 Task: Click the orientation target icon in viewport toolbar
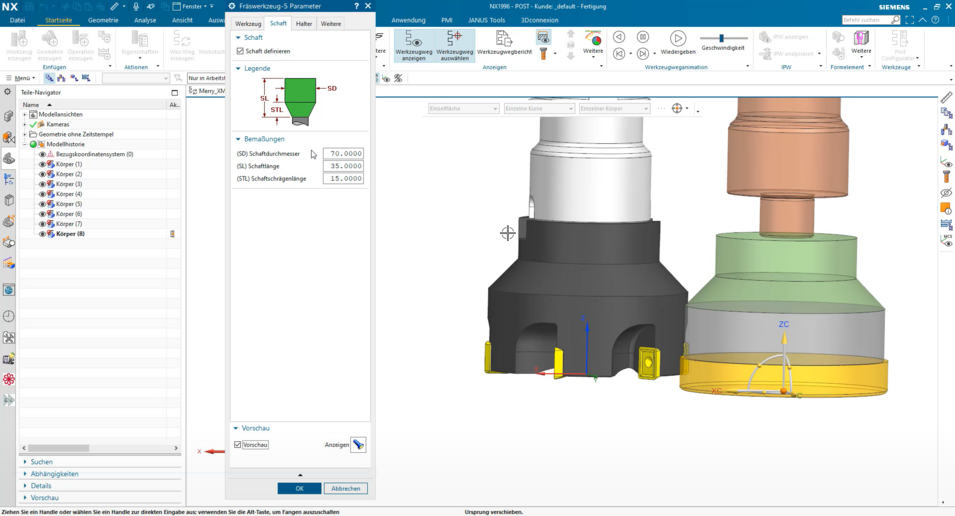tap(677, 108)
